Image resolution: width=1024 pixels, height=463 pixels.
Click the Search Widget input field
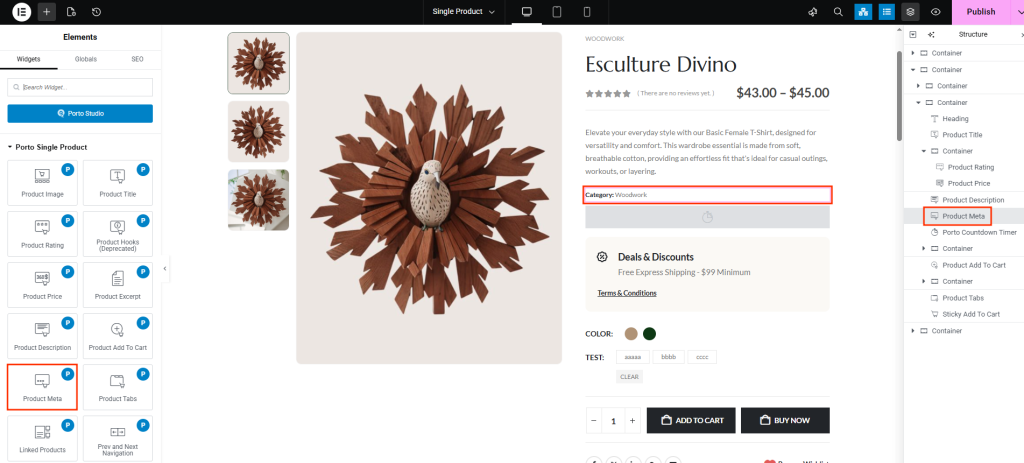[80, 87]
